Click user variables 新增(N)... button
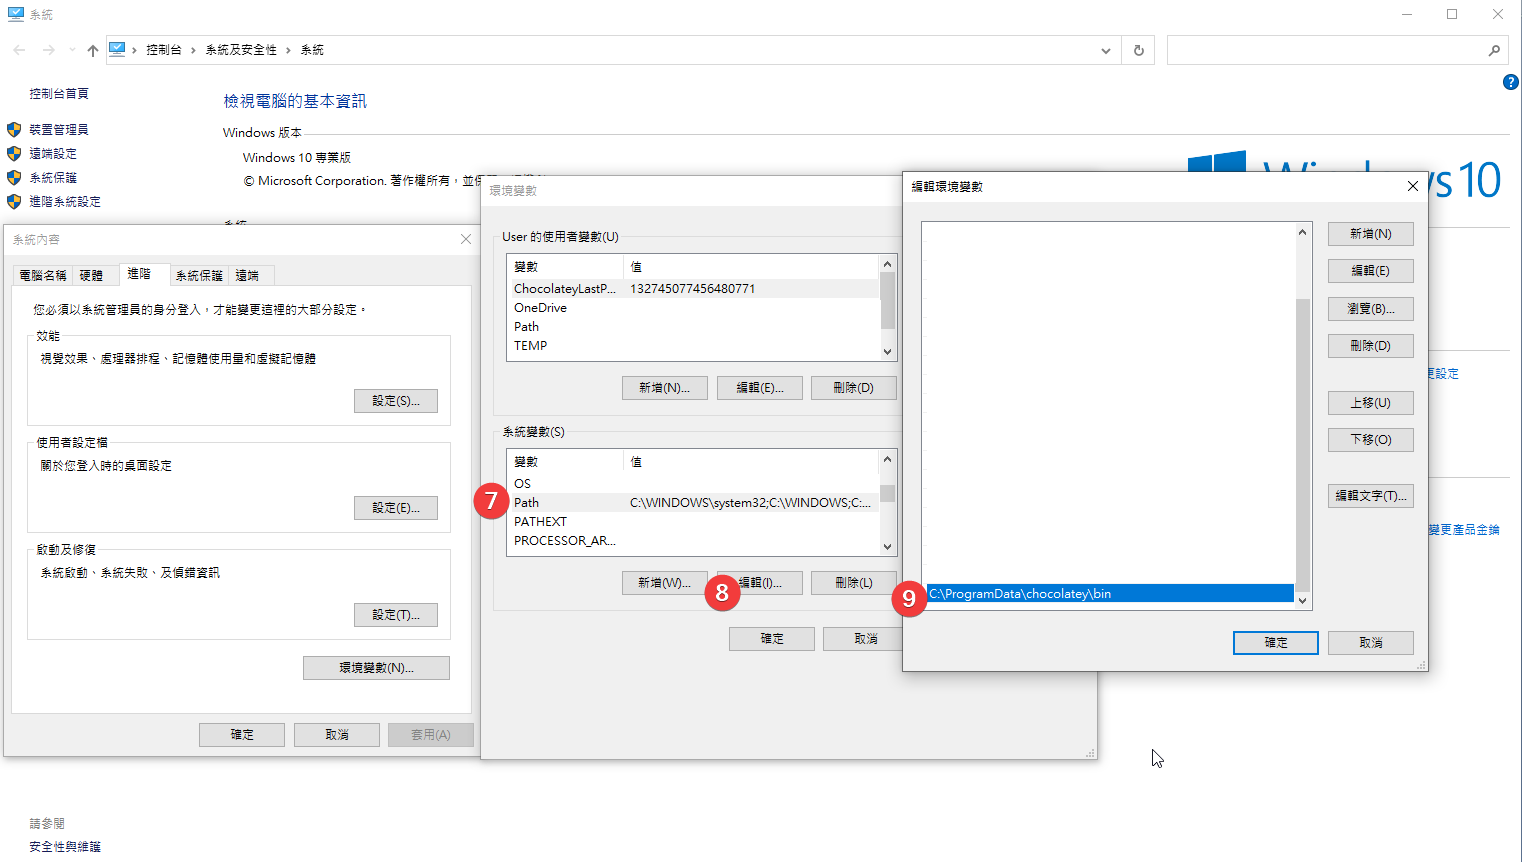 click(x=665, y=388)
